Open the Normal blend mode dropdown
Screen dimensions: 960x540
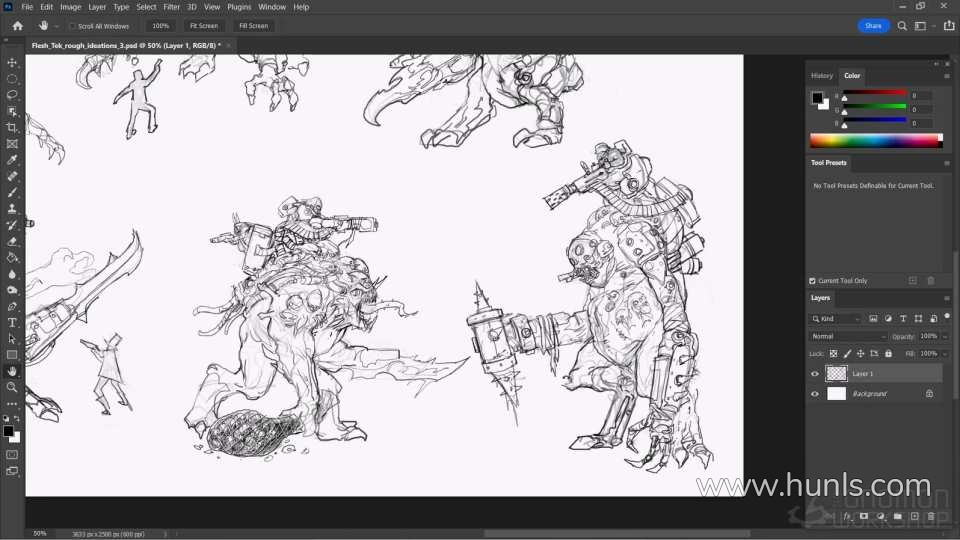(x=848, y=336)
